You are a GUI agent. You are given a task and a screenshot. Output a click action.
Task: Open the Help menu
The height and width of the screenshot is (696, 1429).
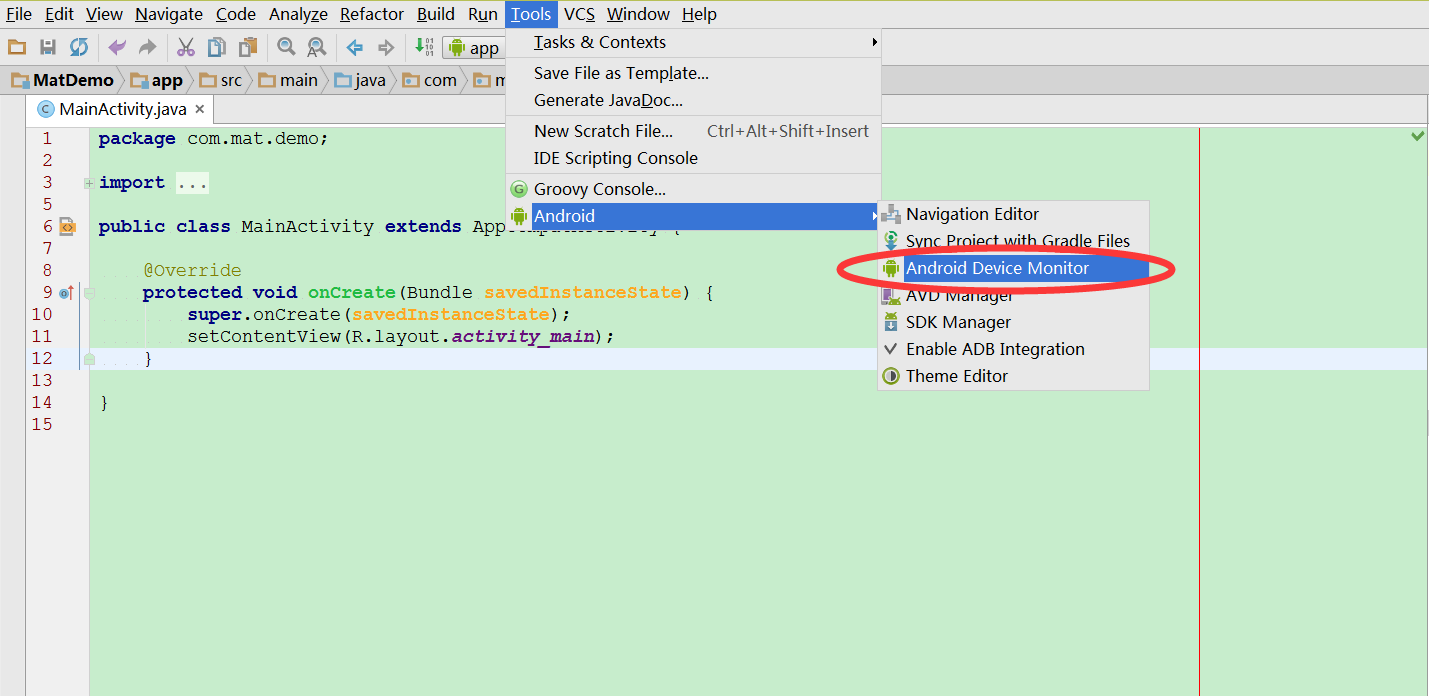(x=700, y=14)
